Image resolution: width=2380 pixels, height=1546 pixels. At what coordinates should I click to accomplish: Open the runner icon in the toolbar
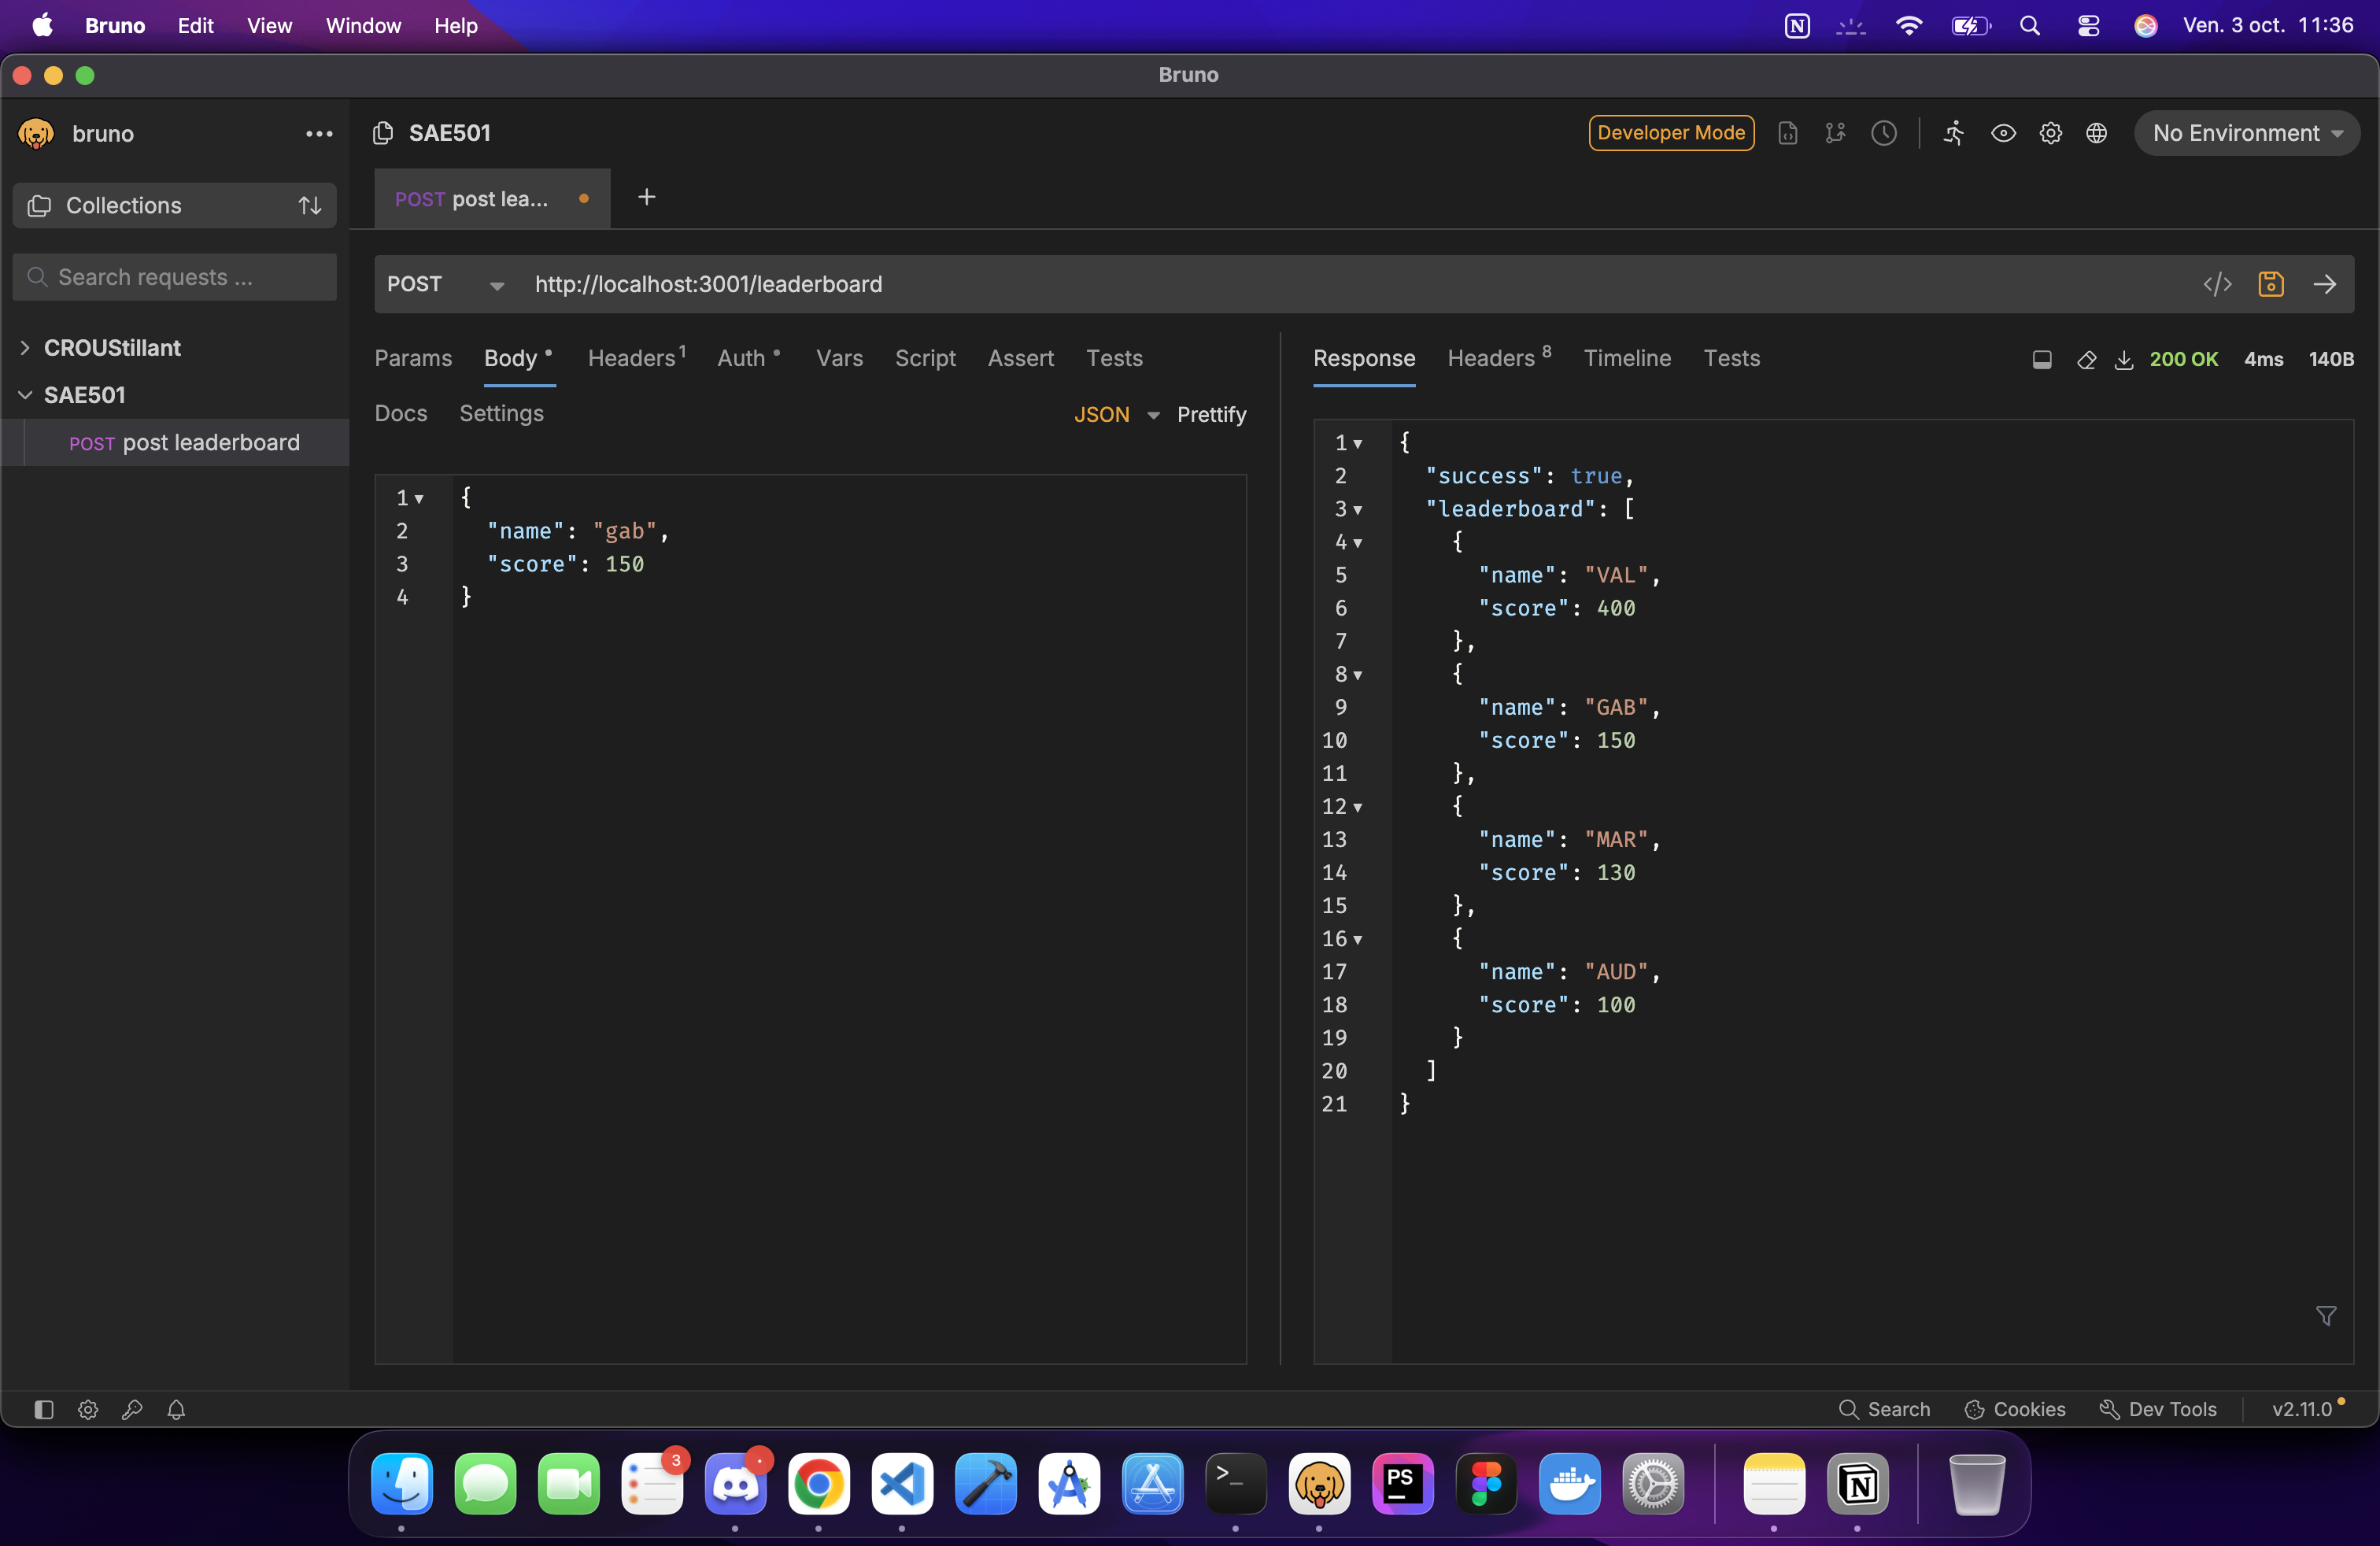pyautogui.click(x=1953, y=133)
